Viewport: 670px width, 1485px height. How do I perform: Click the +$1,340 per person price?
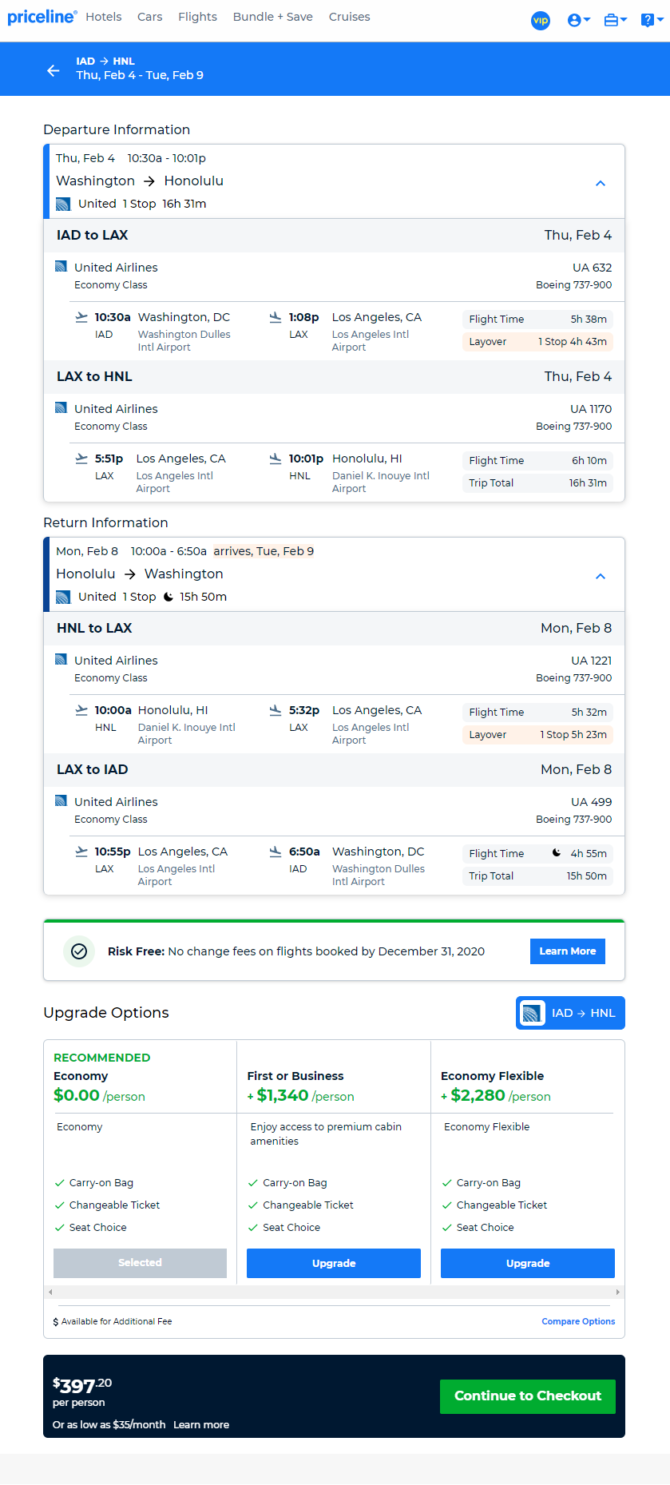click(x=301, y=1096)
